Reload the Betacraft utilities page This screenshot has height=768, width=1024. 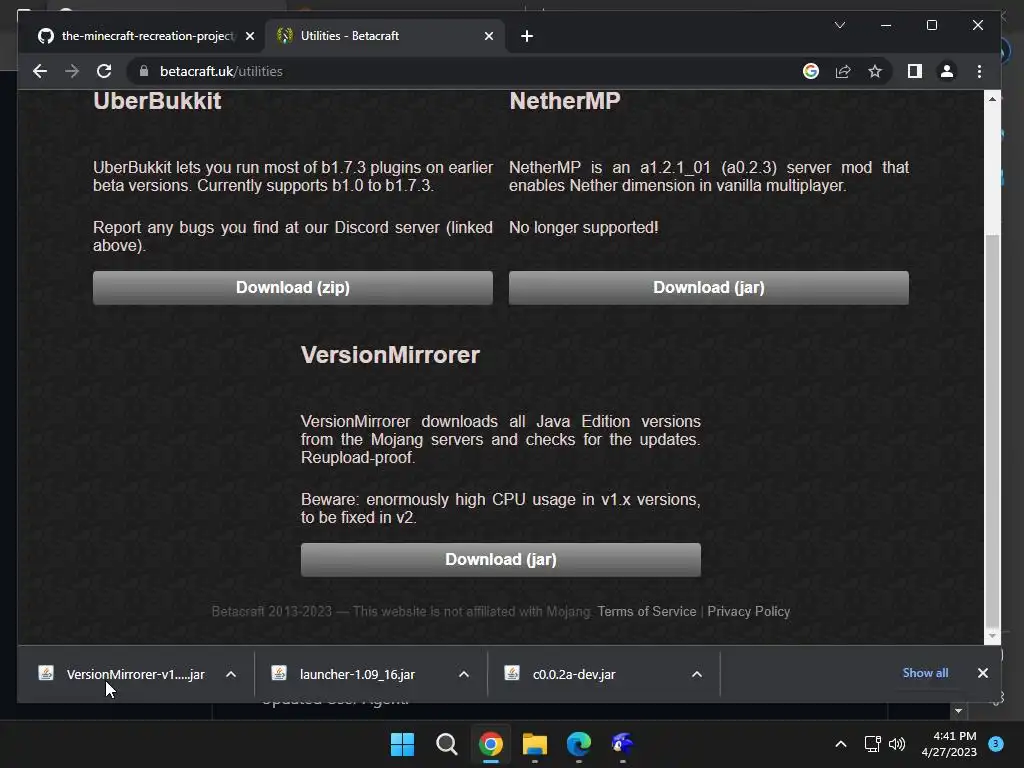(x=104, y=71)
